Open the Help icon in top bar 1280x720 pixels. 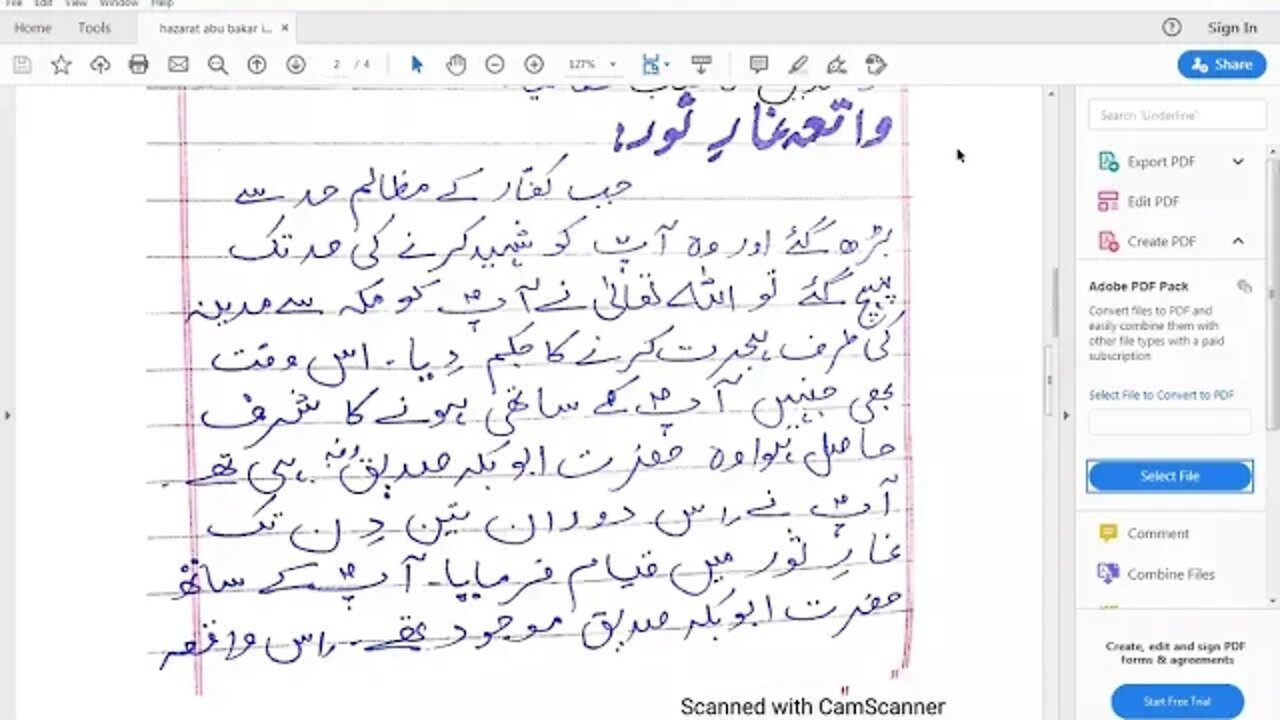1172,28
